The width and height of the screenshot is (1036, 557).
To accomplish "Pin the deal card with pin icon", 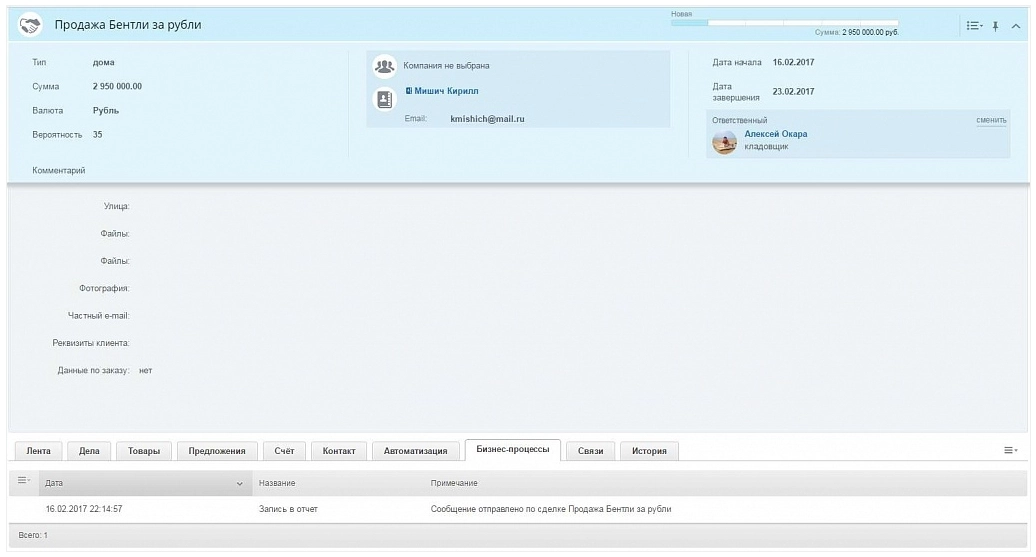I will coord(996,25).
